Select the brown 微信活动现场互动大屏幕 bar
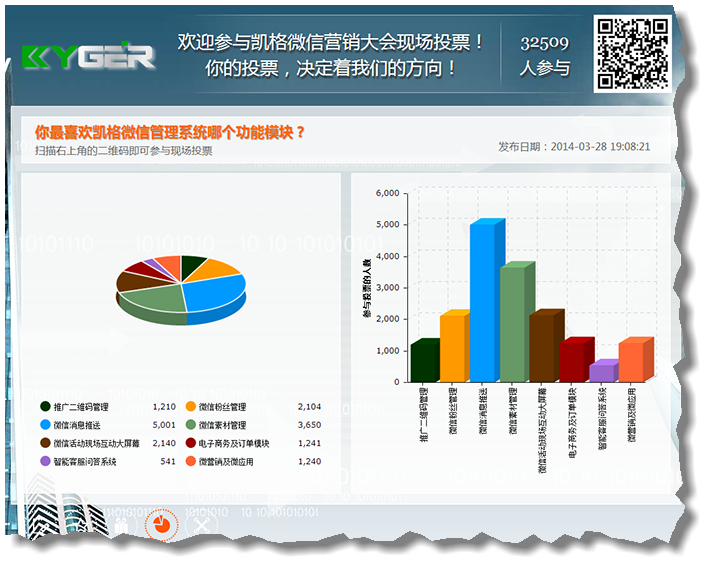 coord(542,348)
